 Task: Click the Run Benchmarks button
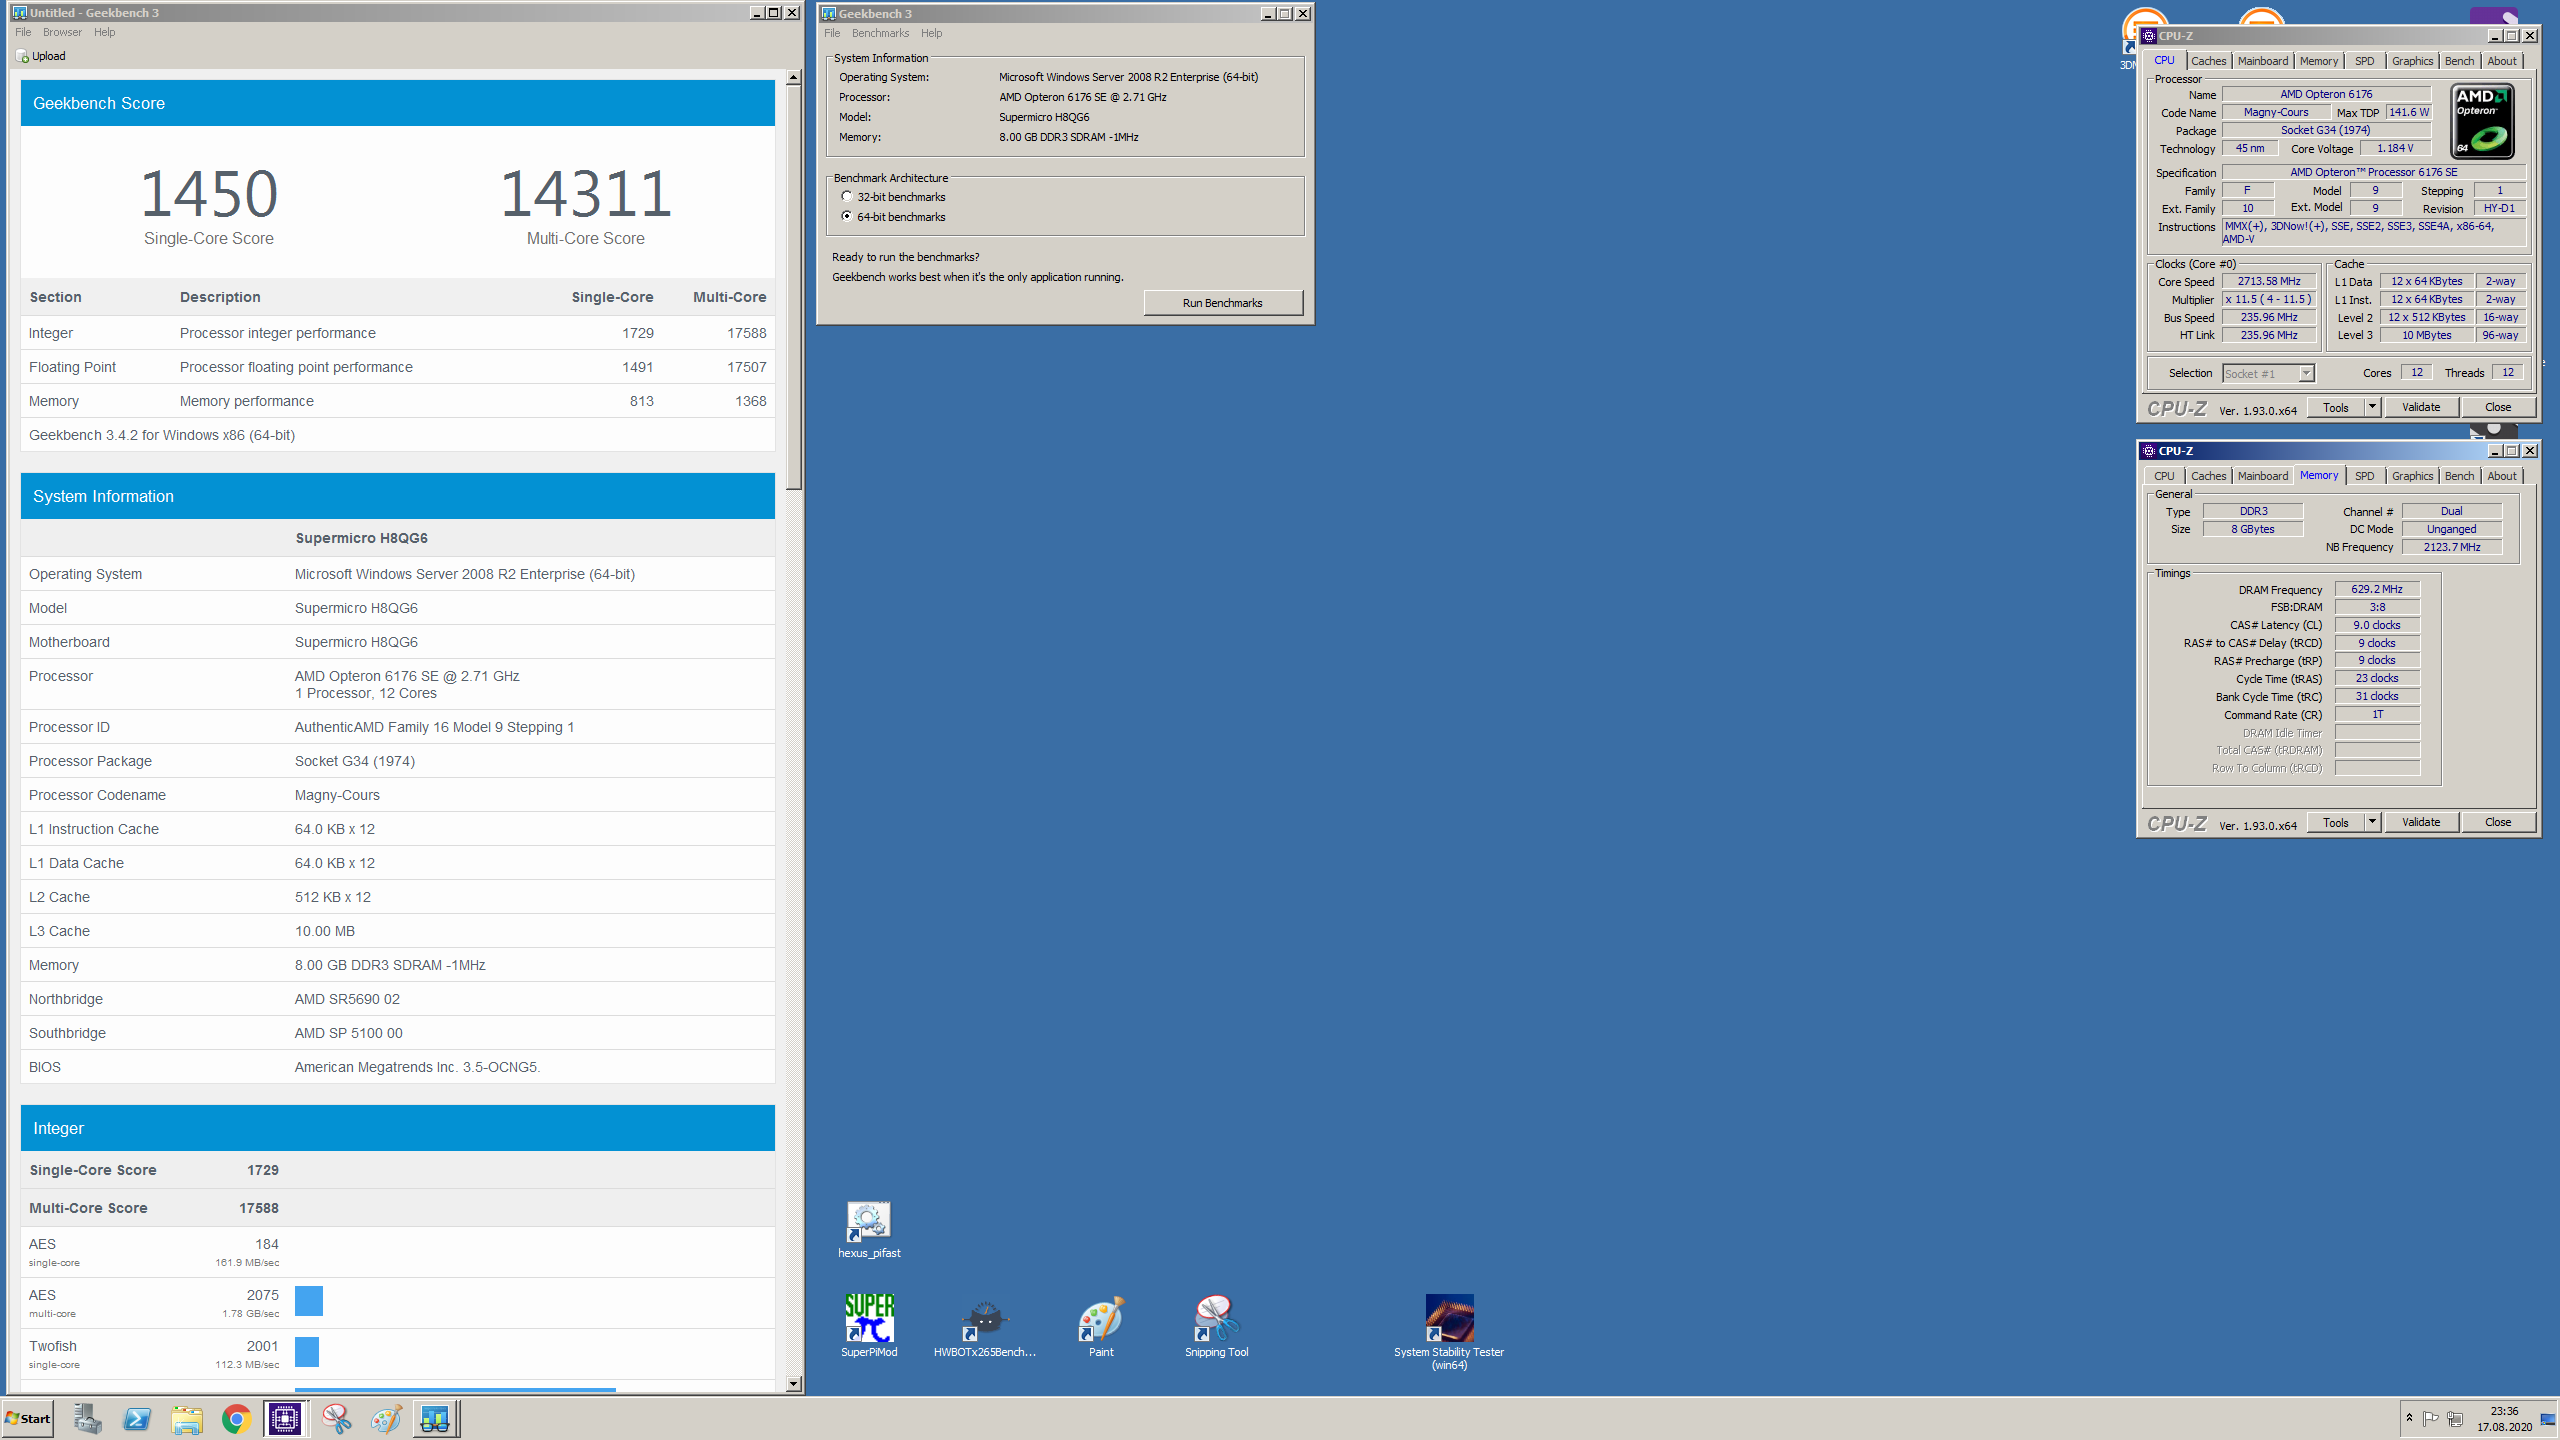[1222, 303]
